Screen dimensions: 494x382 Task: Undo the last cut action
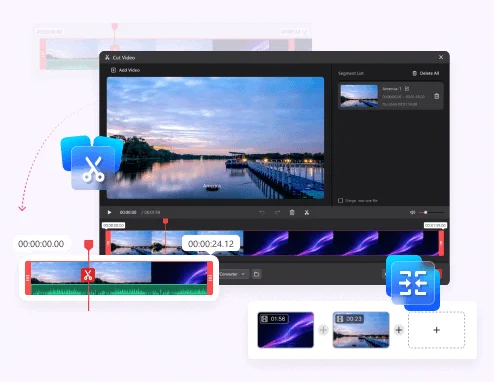(x=262, y=212)
